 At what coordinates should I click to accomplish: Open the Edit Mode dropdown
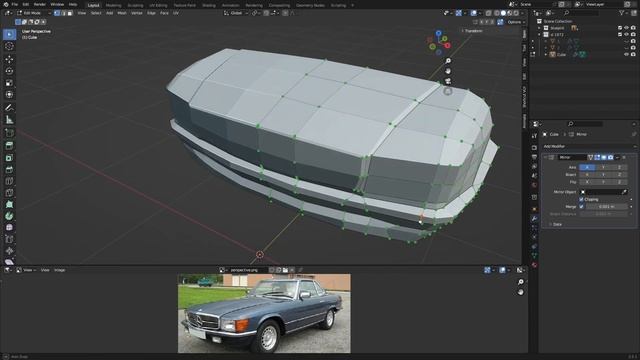pos(33,13)
